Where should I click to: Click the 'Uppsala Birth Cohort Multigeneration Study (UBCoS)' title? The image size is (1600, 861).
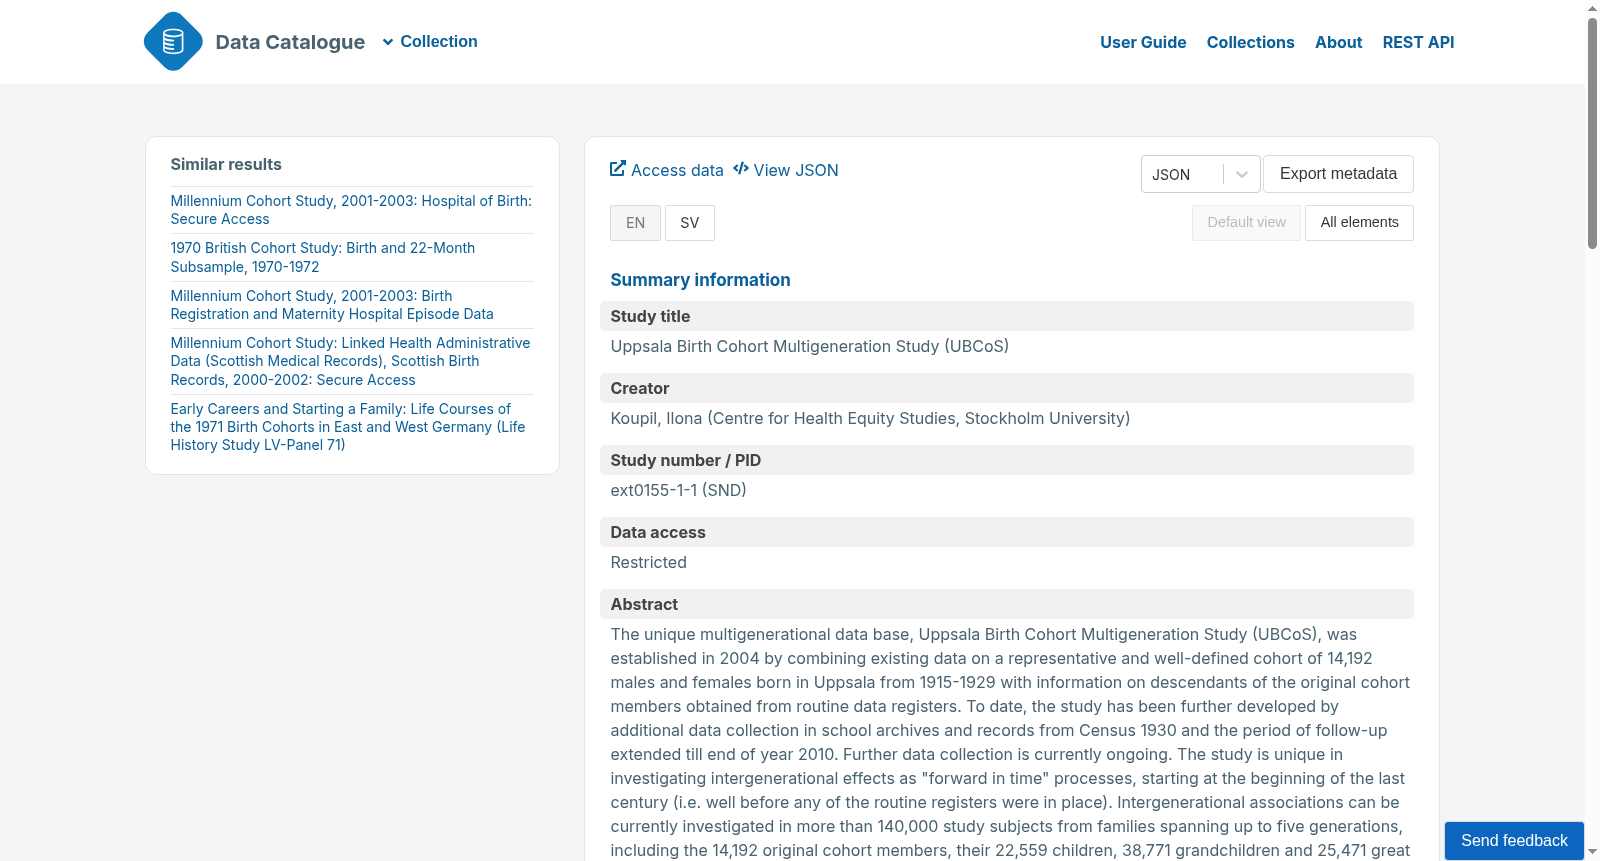(809, 346)
